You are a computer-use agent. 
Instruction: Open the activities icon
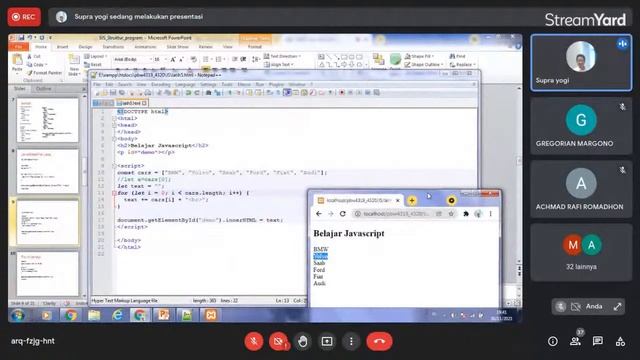point(620,341)
